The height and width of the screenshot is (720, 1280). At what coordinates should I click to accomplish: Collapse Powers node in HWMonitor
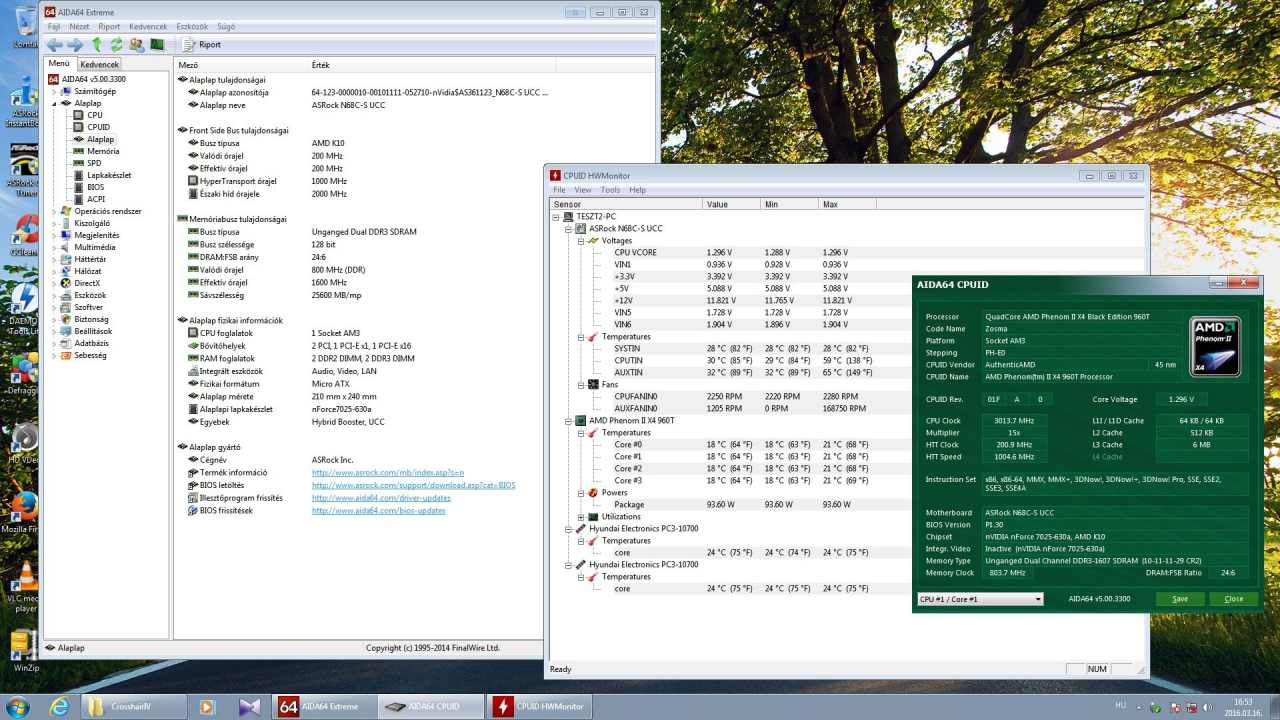[x=580, y=493]
